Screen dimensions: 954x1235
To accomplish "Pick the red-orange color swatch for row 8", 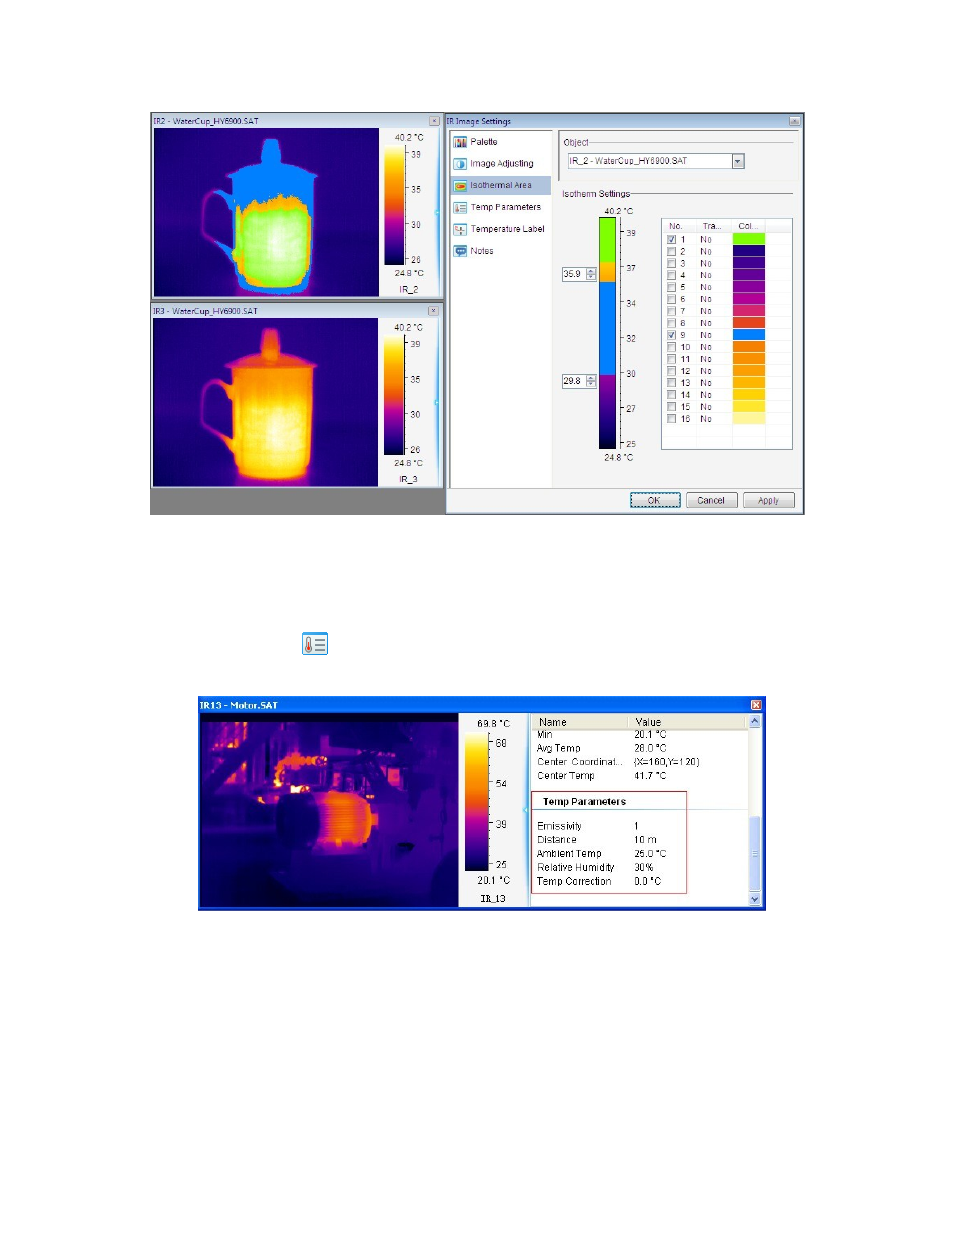I will click(748, 323).
